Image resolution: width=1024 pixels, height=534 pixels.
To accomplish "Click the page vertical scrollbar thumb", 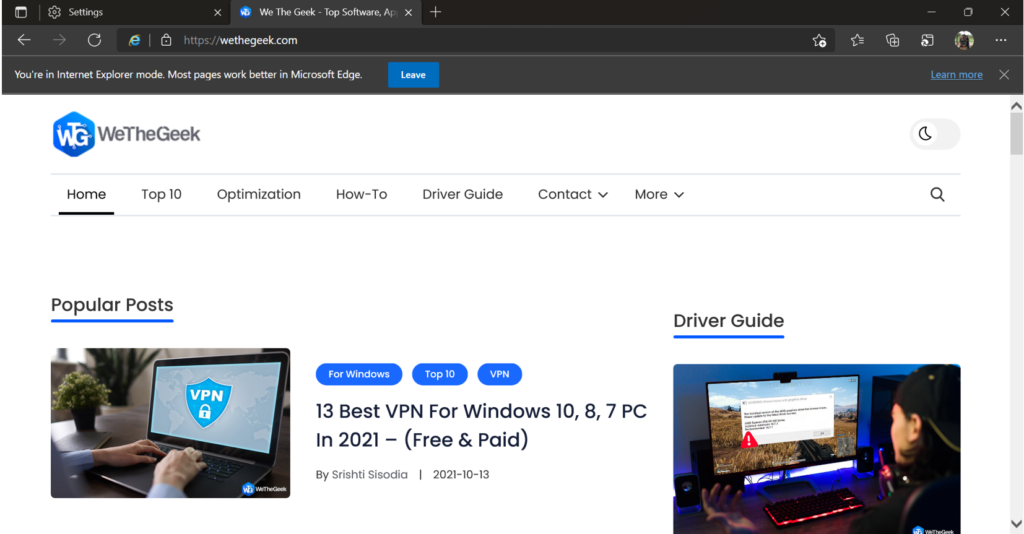I will 1016,135.
